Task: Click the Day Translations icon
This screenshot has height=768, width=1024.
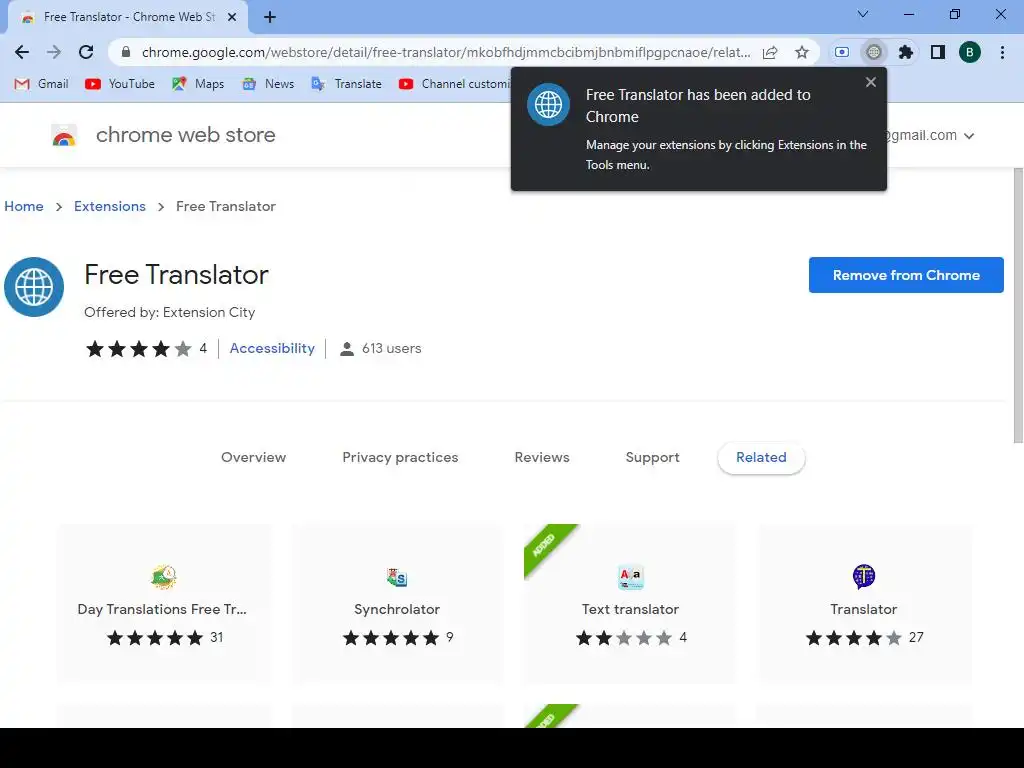Action: click(x=163, y=577)
